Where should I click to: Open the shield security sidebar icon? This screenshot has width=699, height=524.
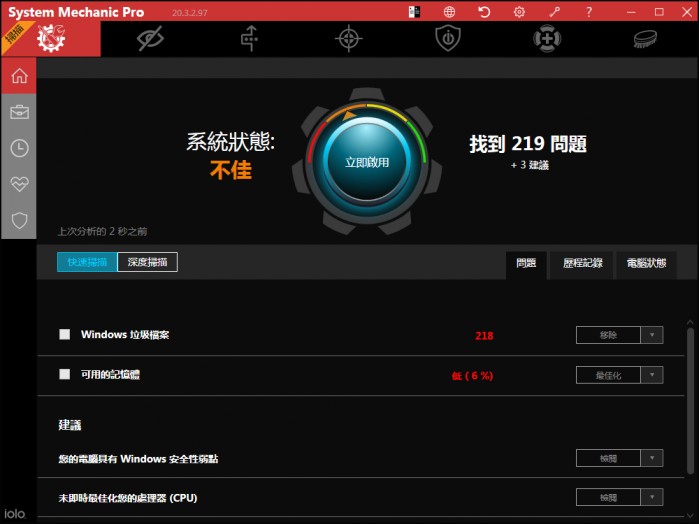tap(19, 220)
